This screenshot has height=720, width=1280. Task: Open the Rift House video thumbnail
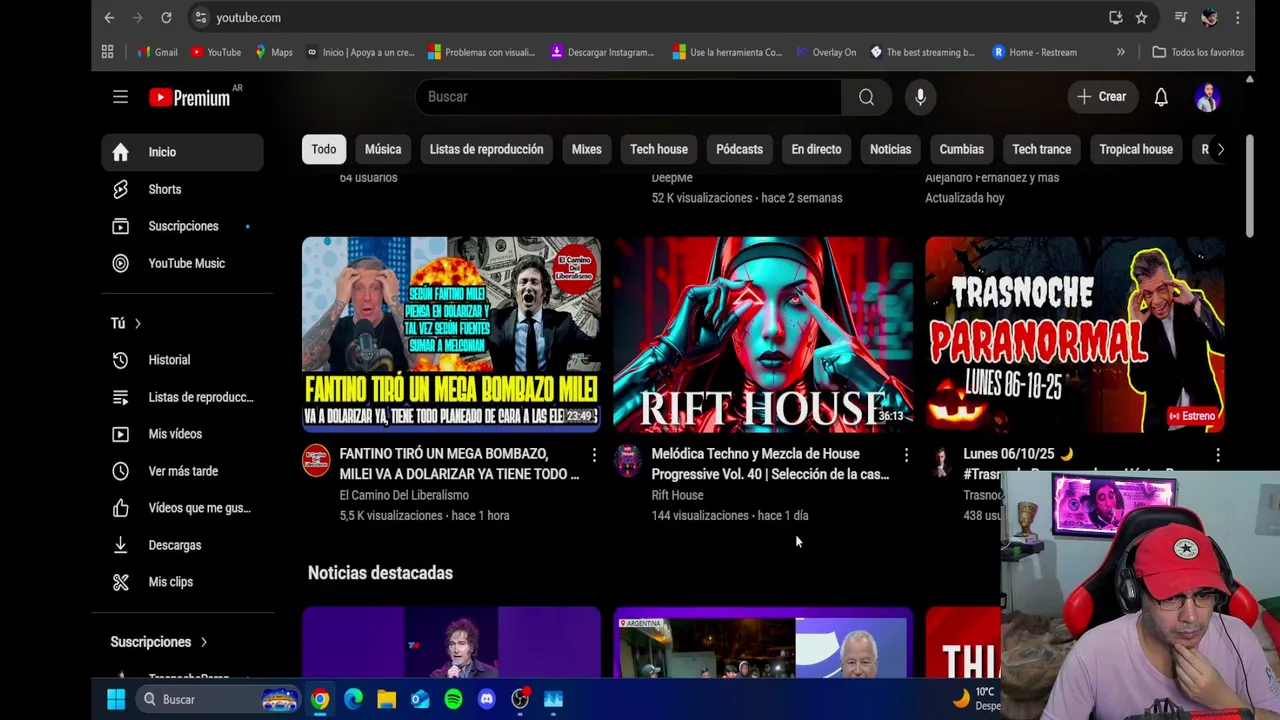click(x=763, y=334)
